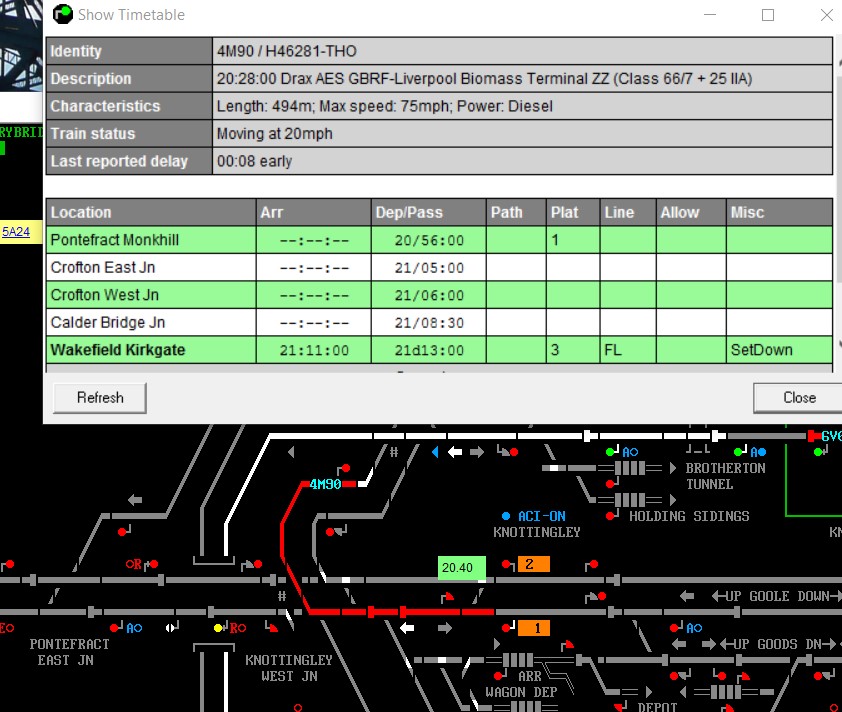Click the Allow column header
Screen dimensions: 842x712
[691, 213]
